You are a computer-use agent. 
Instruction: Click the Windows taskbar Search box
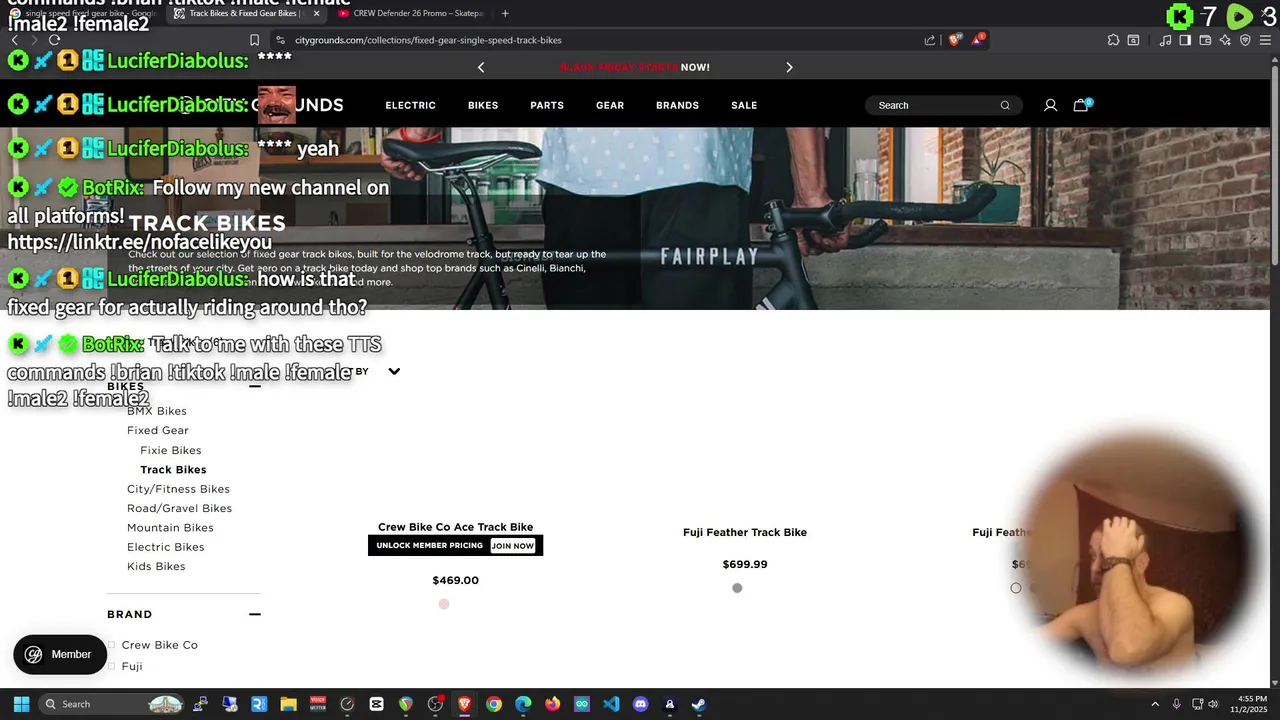(x=110, y=704)
